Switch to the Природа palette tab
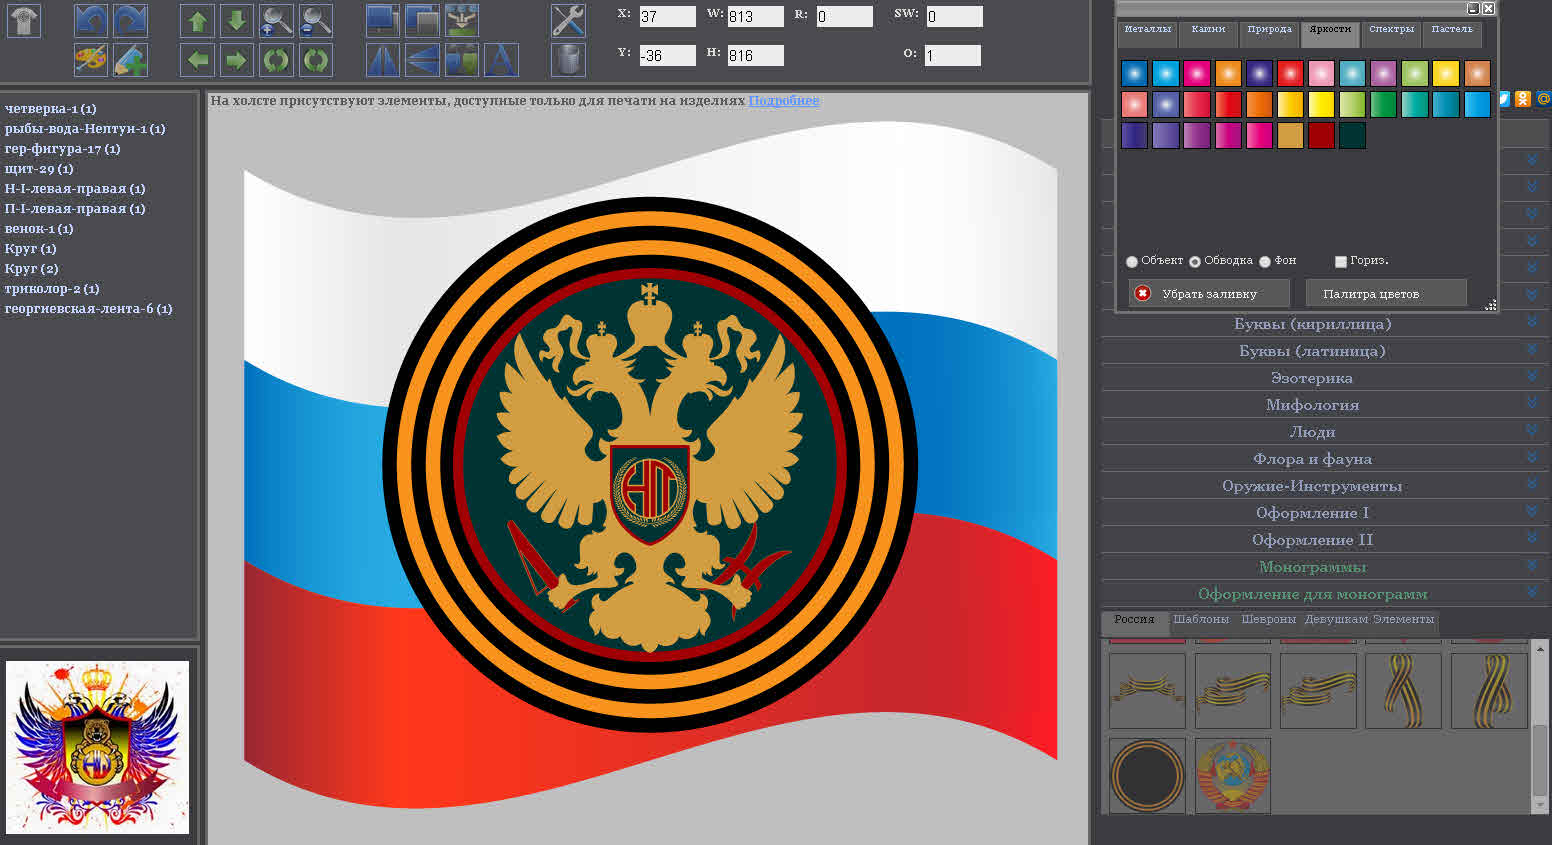The height and width of the screenshot is (845, 1552). pyautogui.click(x=1270, y=33)
